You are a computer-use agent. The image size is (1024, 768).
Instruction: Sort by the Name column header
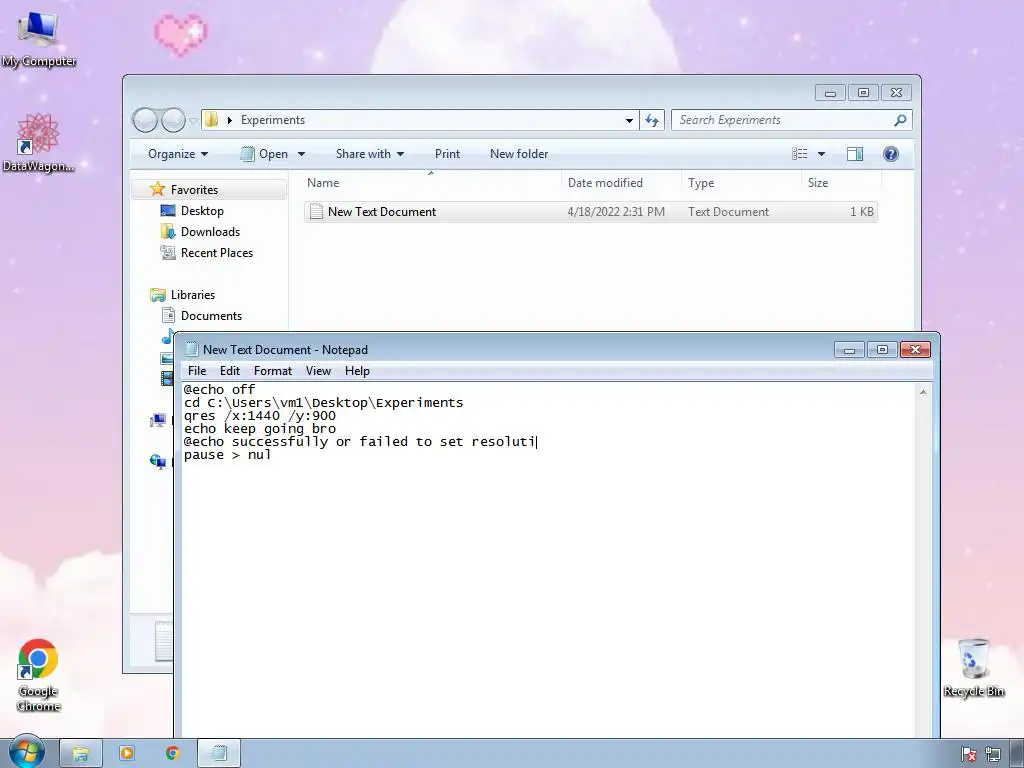pos(431,183)
